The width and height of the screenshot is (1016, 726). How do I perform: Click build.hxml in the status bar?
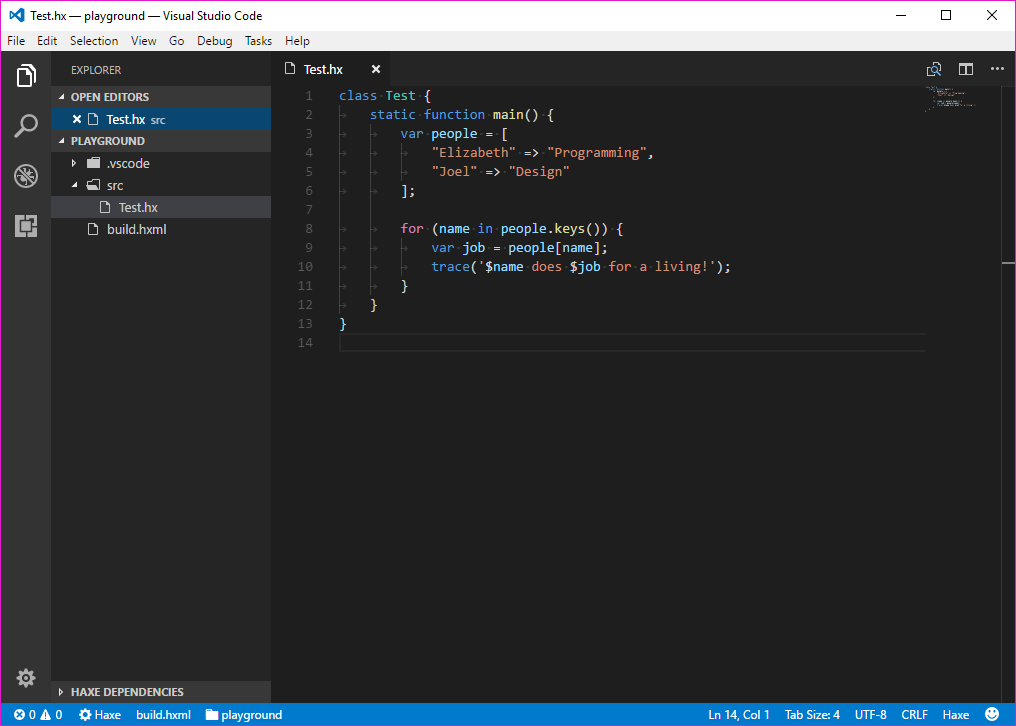[163, 715]
